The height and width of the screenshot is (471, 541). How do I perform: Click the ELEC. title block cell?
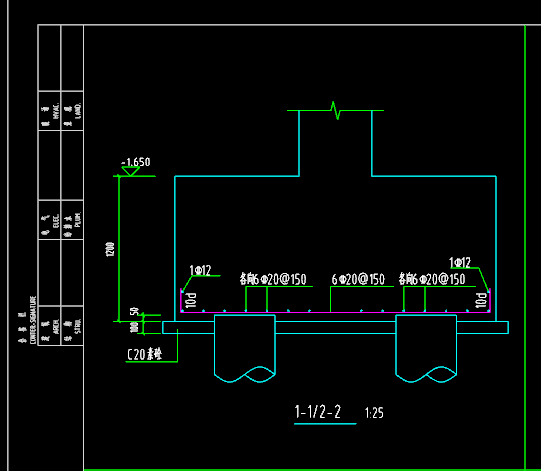[x=49, y=220]
